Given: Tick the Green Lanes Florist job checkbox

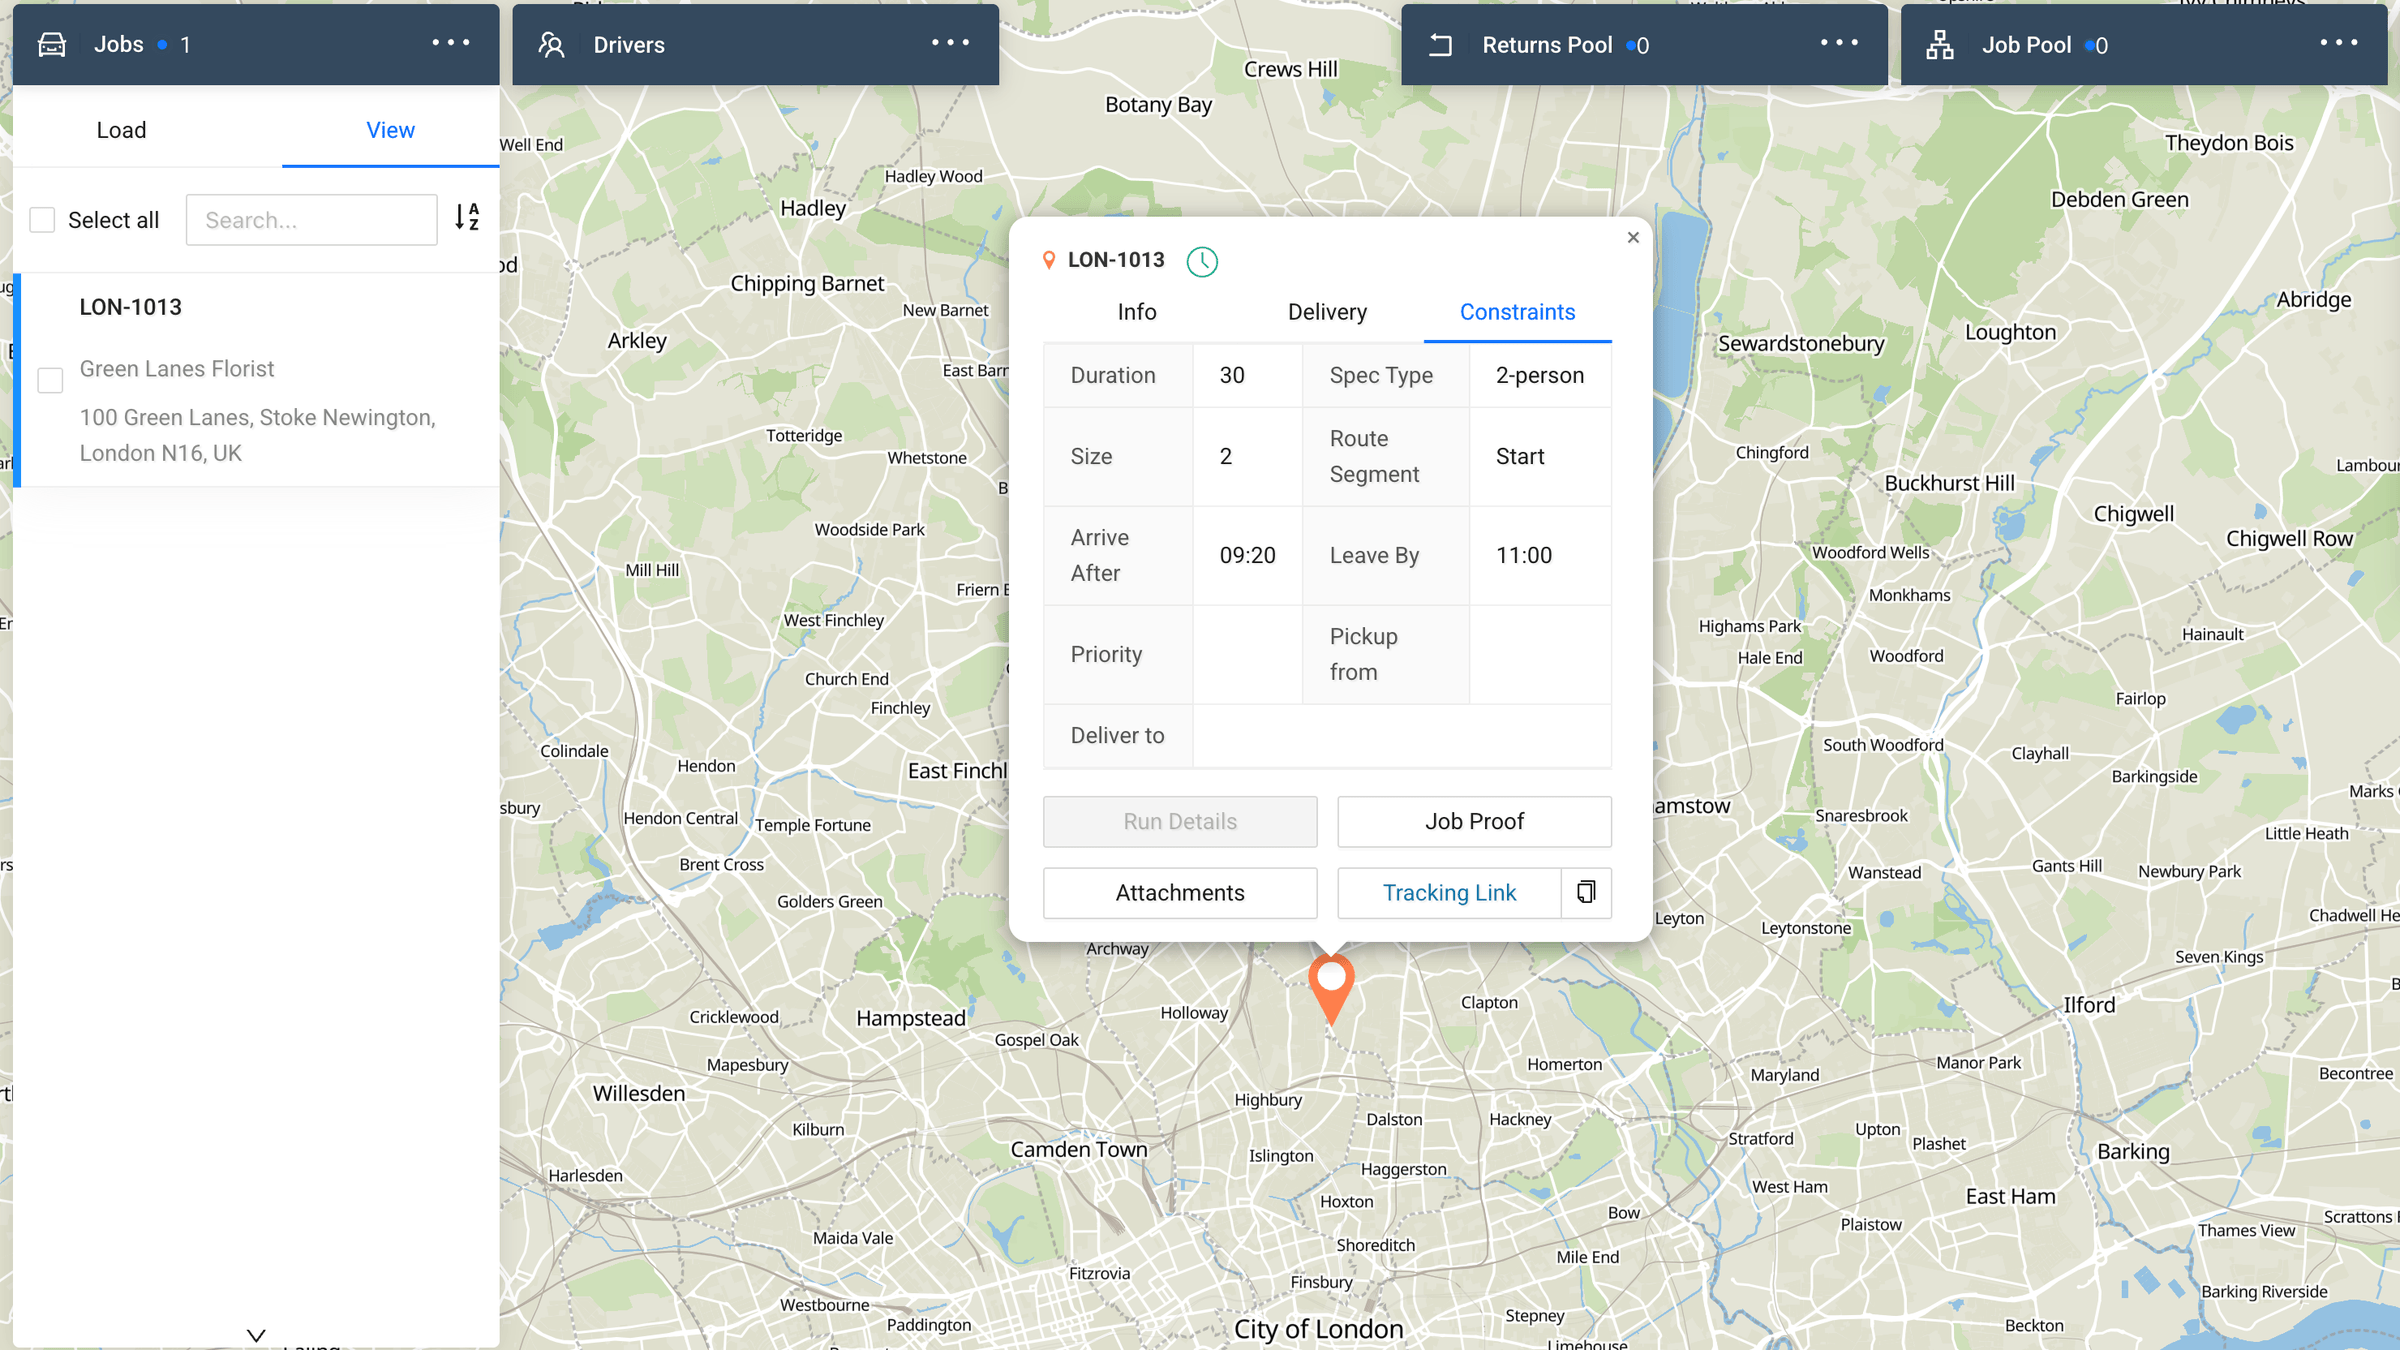Looking at the screenshot, I should coord(50,380).
